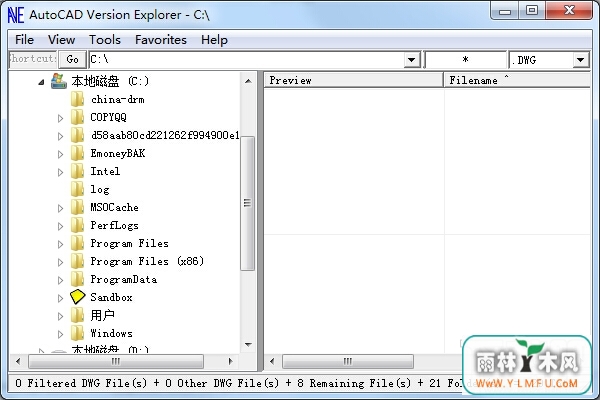This screenshot has width=600, height=400.
Task: Select the ProgramData folder icon
Action: click(x=77, y=279)
